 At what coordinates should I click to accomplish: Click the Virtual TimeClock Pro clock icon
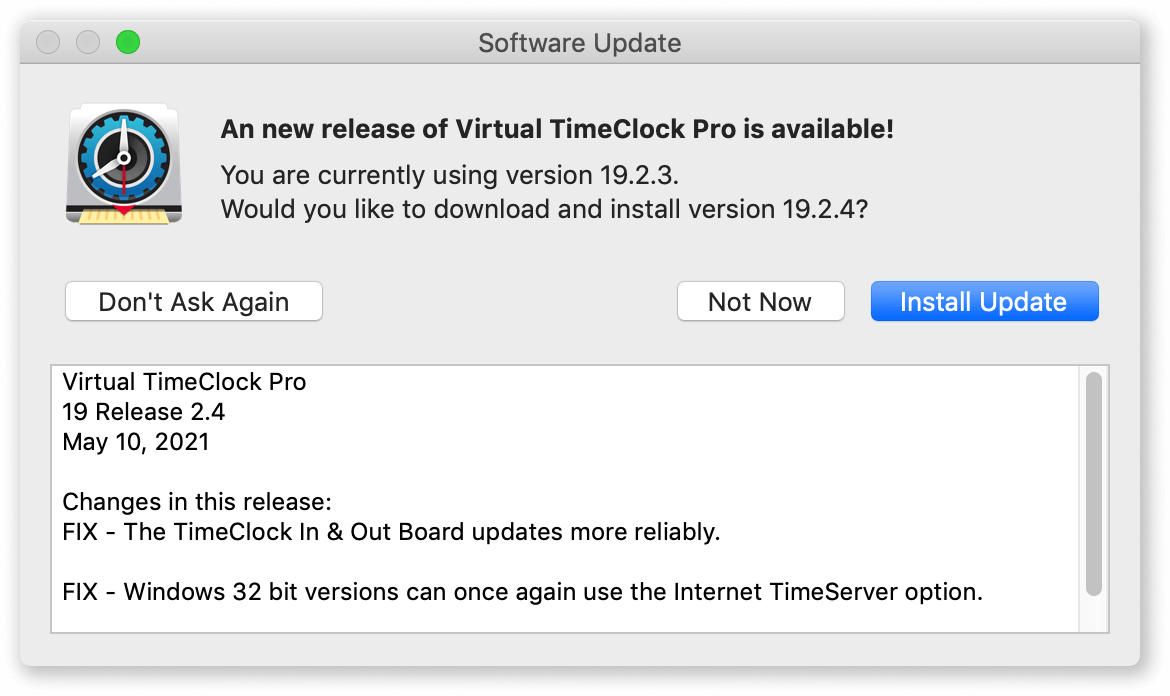coord(124,163)
